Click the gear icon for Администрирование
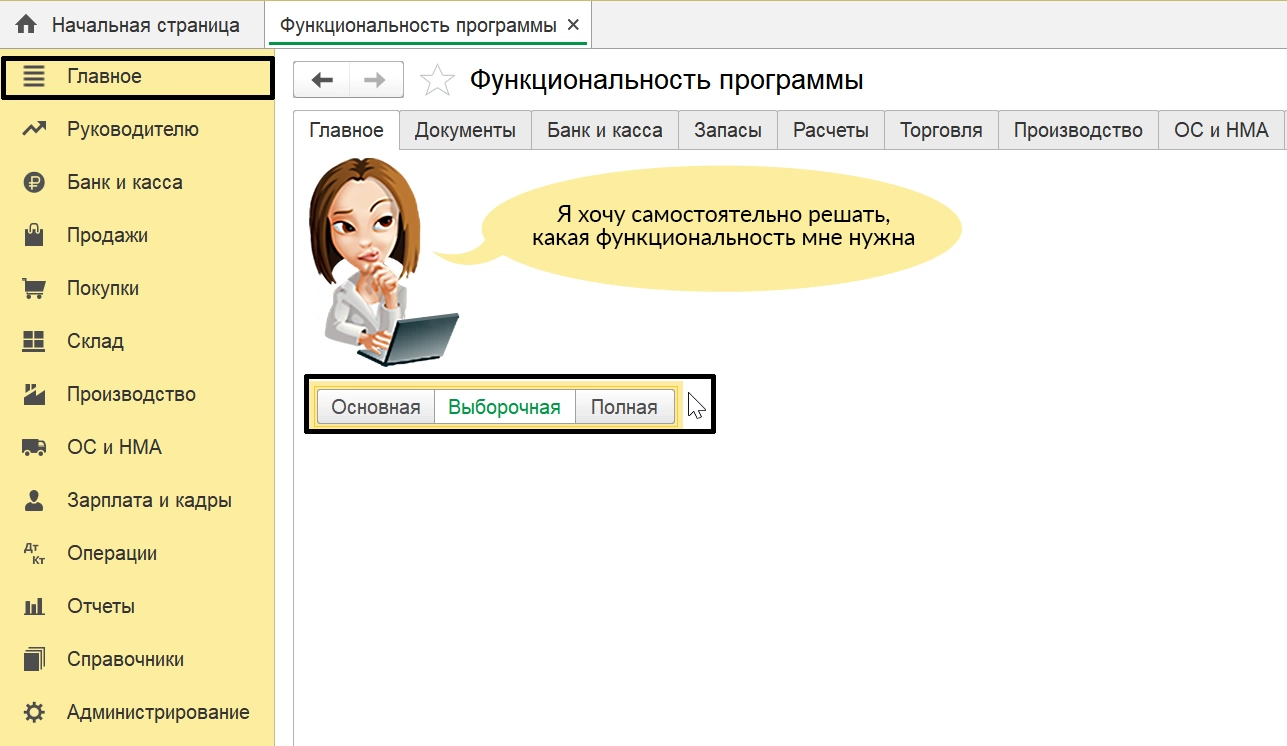This screenshot has height=746, width=1287. [x=35, y=713]
